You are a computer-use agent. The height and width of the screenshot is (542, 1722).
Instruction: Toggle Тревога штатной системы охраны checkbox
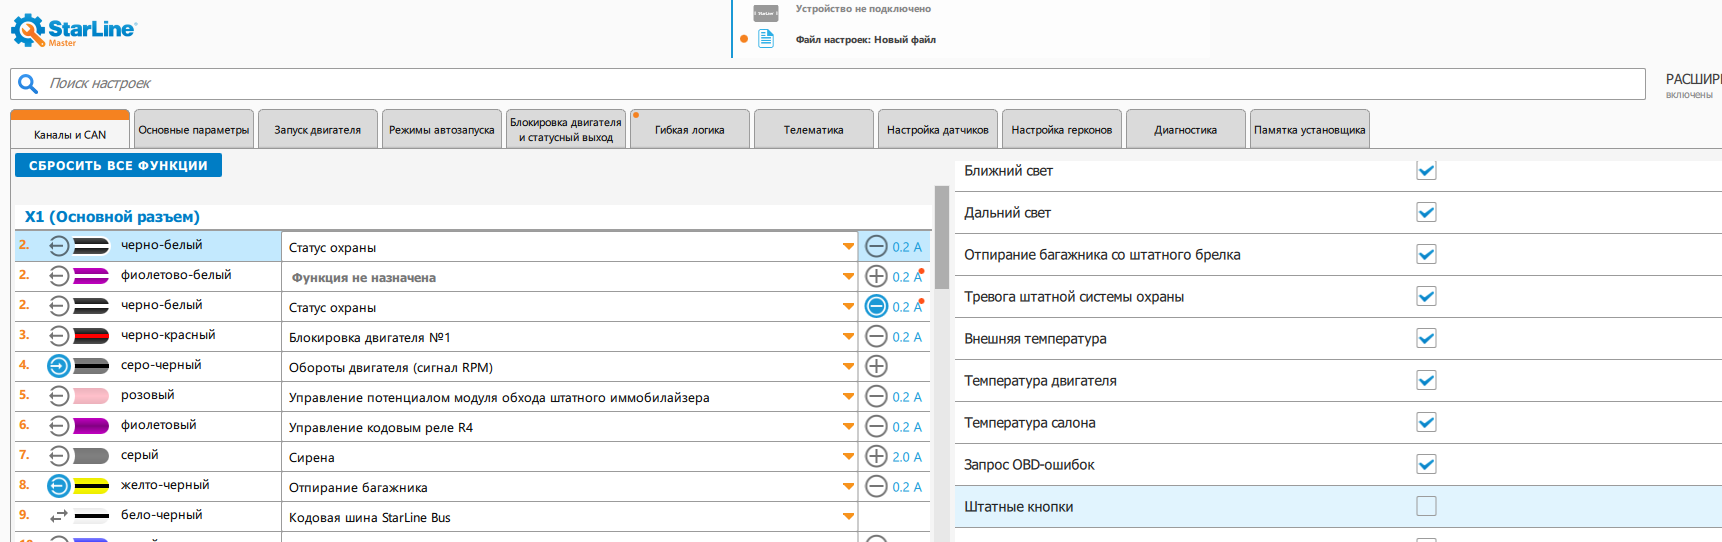click(1426, 296)
